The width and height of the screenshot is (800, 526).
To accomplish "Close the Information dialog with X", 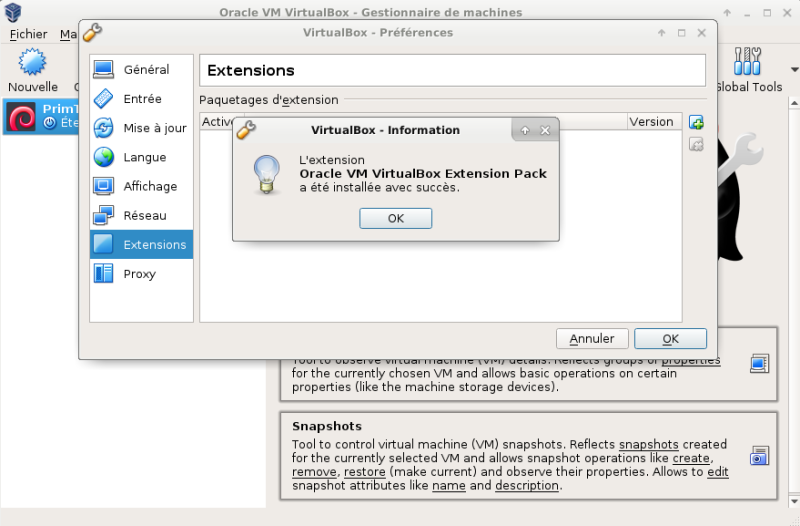I will (x=545, y=131).
